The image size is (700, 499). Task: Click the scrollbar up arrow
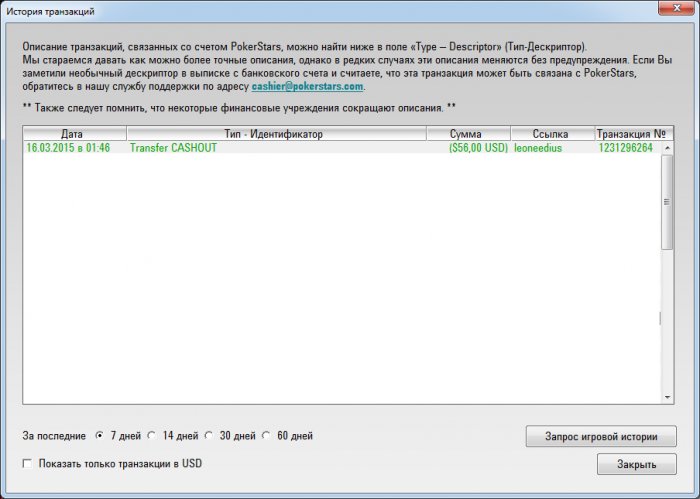pyautogui.click(x=667, y=148)
